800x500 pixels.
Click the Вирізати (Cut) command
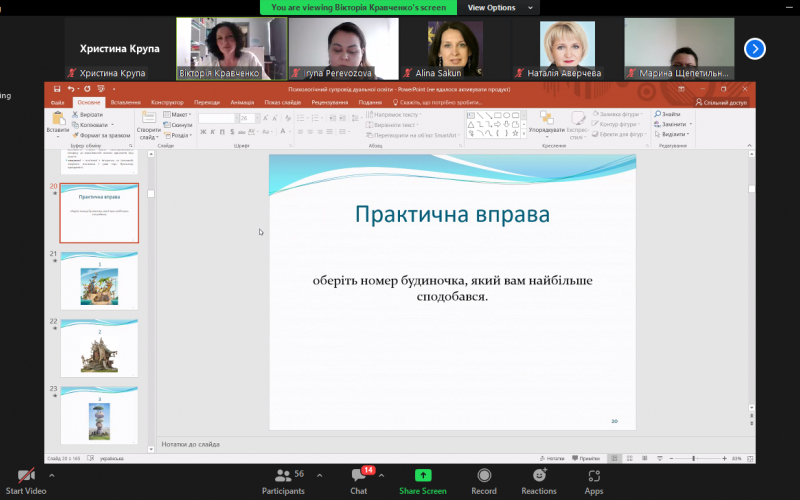coord(88,115)
